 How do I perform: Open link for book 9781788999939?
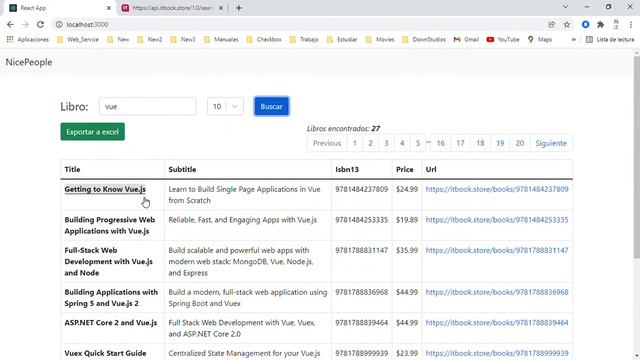[497, 353]
